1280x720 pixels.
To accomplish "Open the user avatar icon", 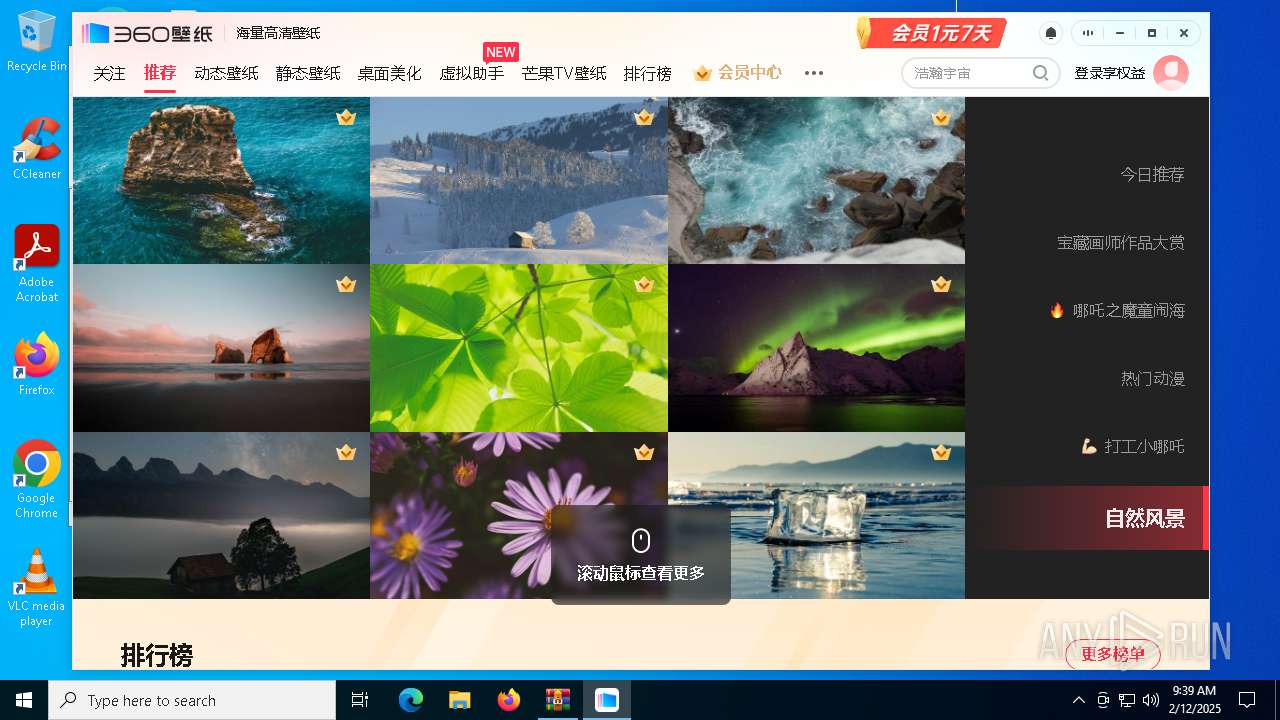I will point(1171,73).
